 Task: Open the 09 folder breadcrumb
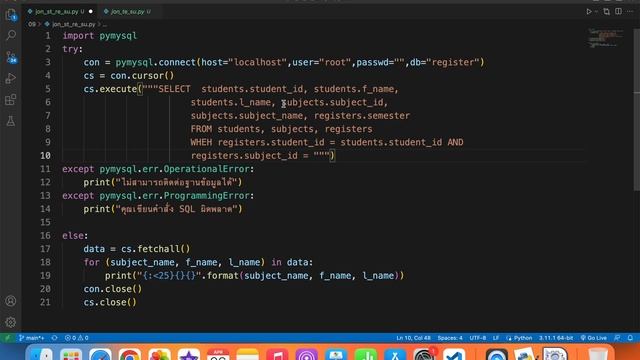(x=32, y=24)
